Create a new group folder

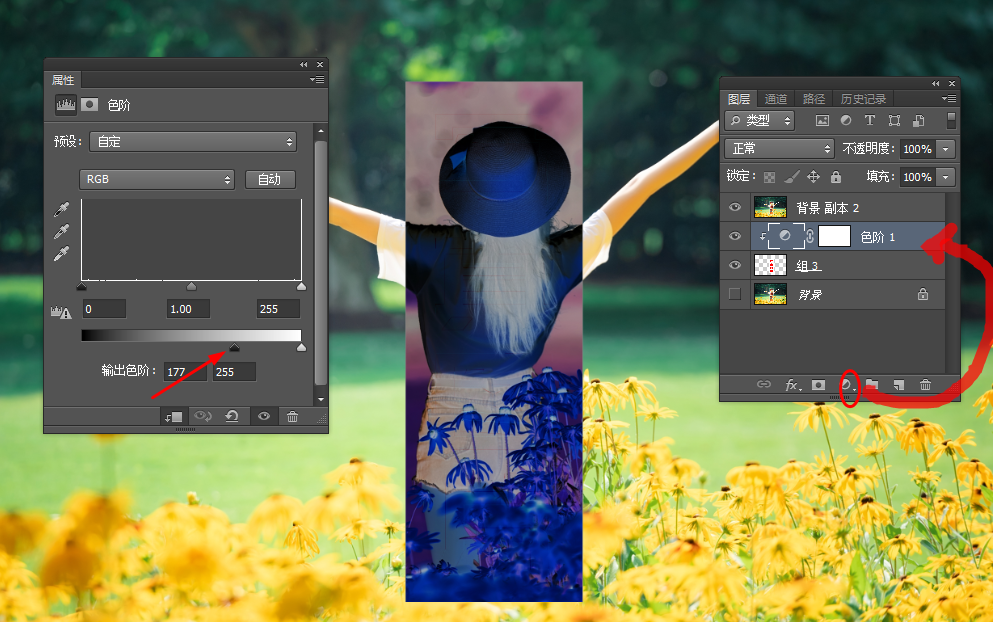[x=872, y=384]
